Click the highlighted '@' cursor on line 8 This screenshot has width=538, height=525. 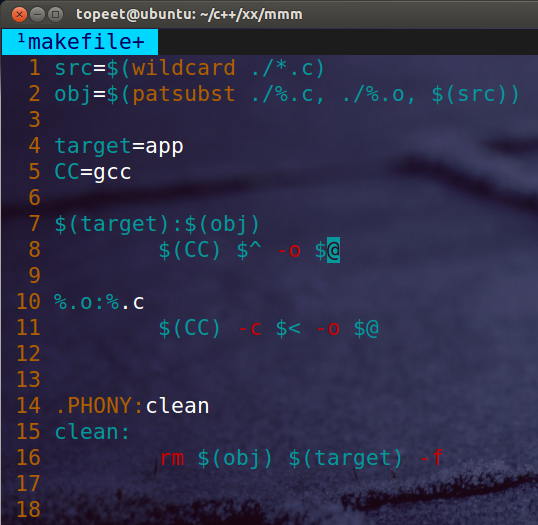pos(334,250)
